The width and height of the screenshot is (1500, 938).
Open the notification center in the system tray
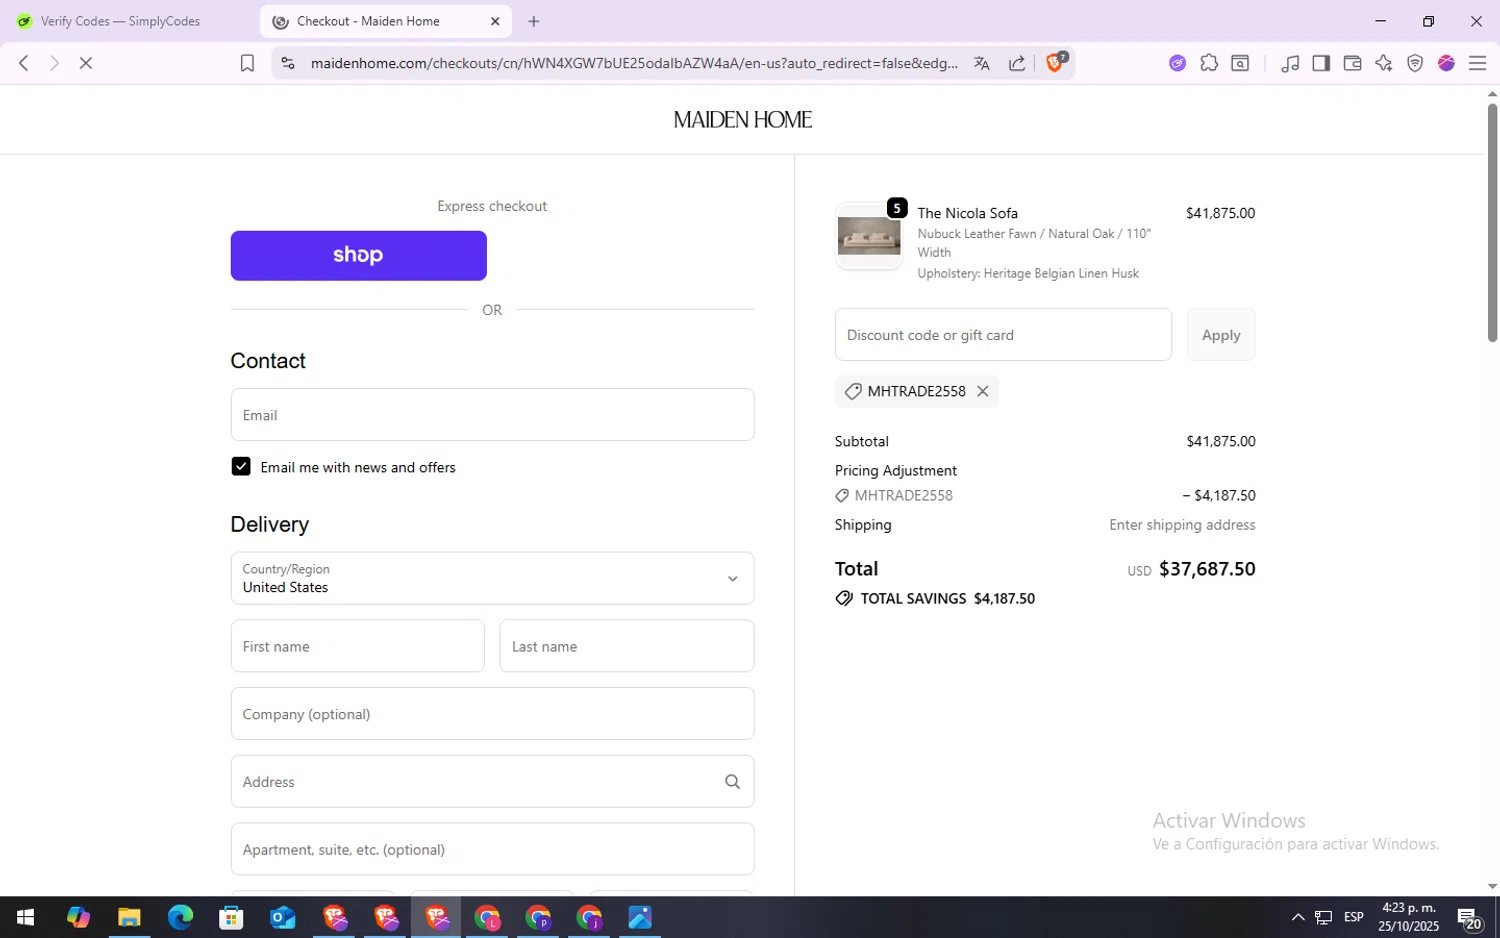[1468, 917]
